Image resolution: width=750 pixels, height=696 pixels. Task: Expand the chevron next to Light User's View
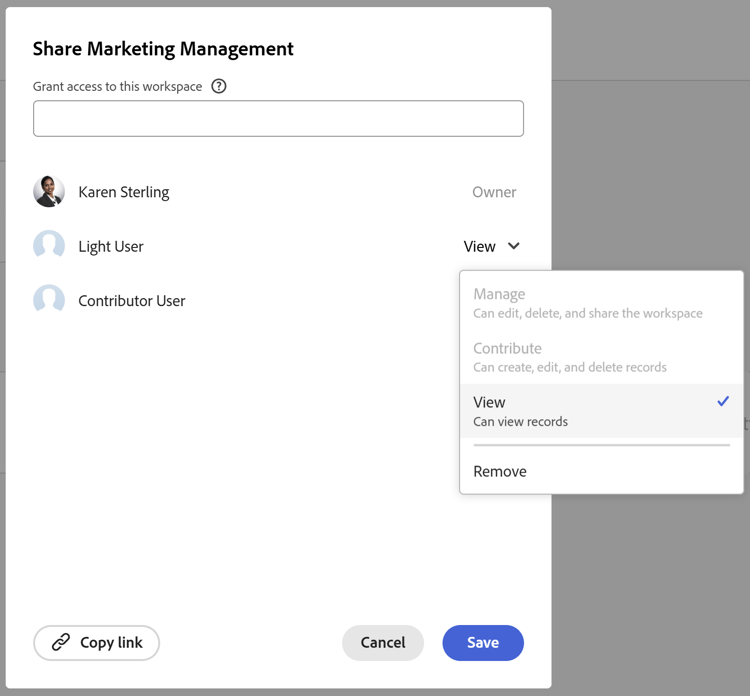514,246
